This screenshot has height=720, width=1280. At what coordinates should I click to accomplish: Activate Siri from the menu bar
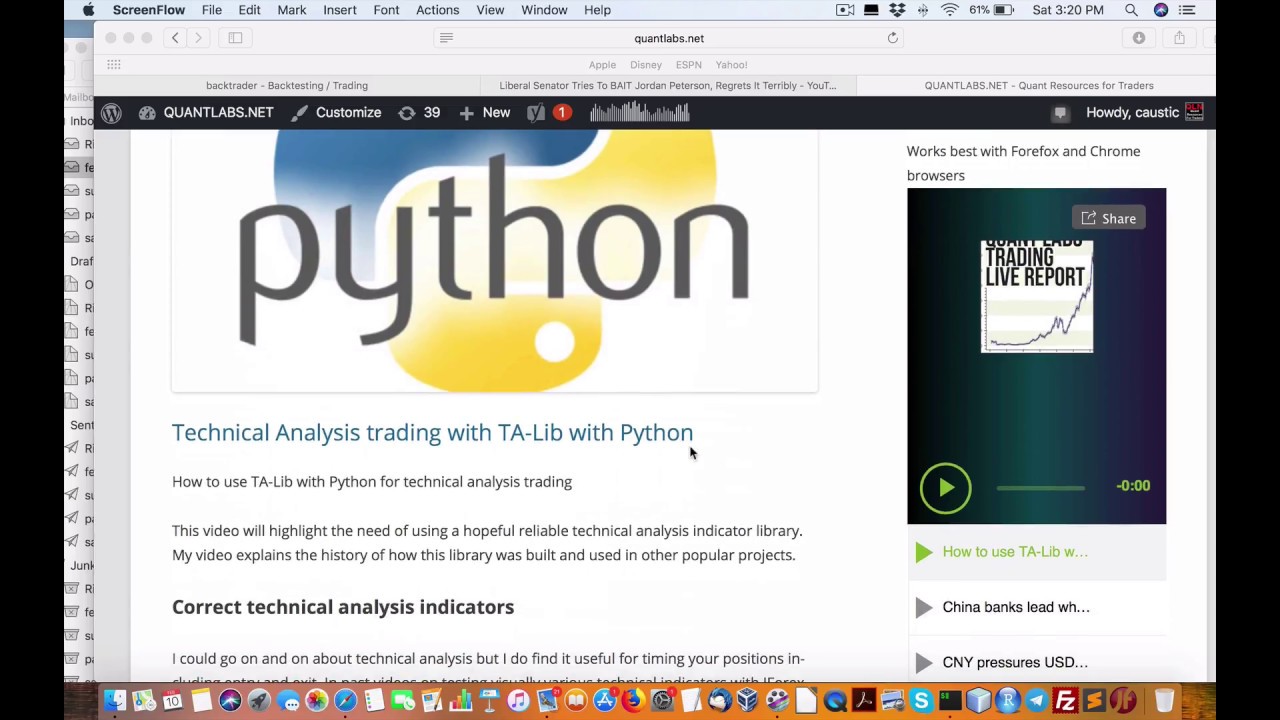1161,10
